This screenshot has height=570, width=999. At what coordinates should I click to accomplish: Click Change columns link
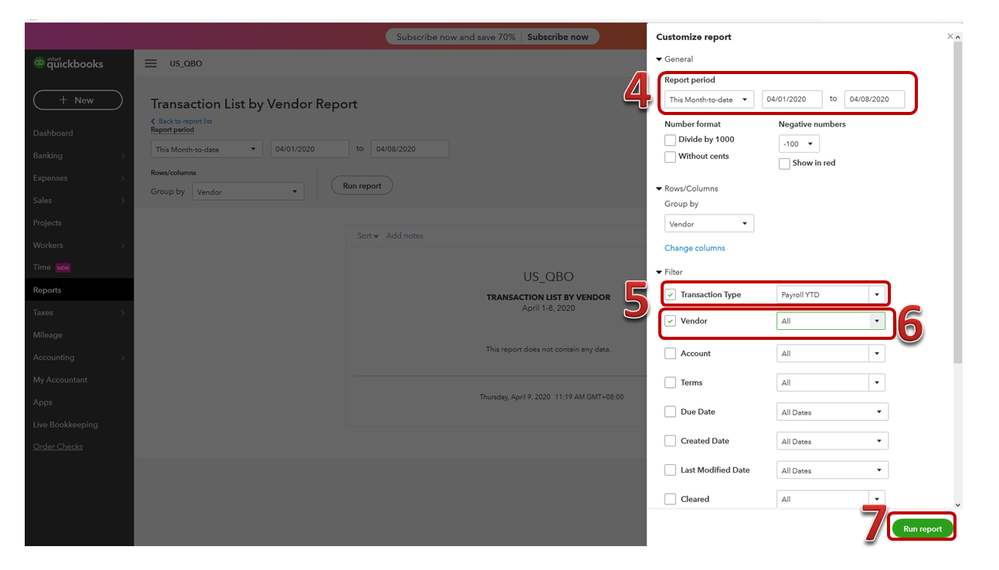coord(694,248)
